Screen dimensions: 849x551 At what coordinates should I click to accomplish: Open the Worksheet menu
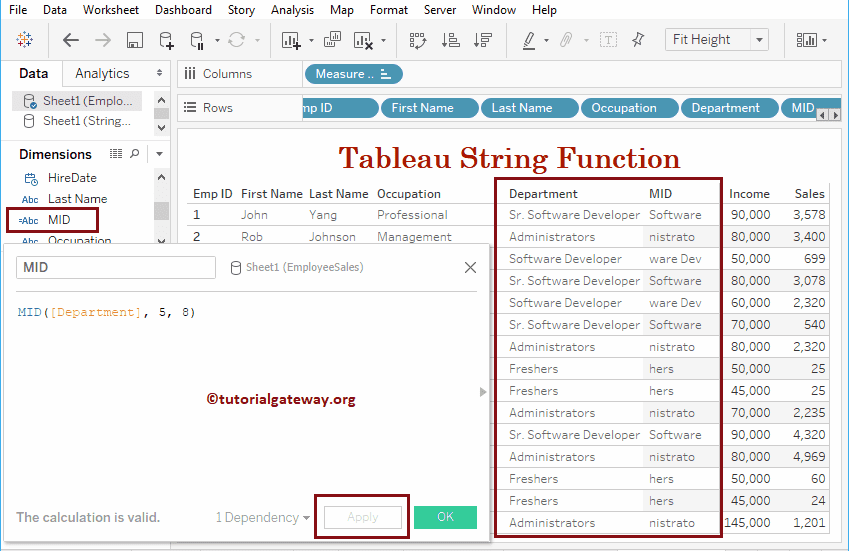pos(110,10)
